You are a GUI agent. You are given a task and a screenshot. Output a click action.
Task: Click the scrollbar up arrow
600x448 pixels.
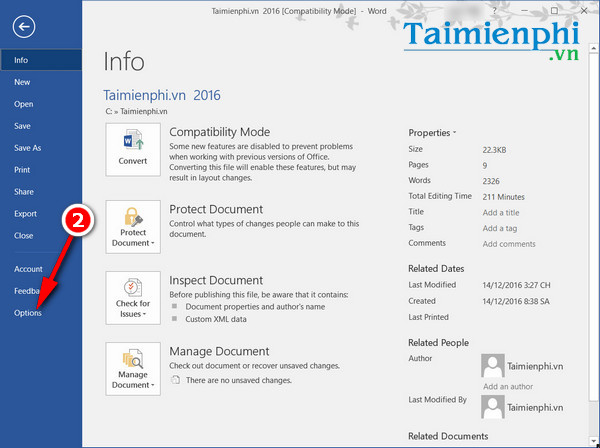[x=593, y=49]
